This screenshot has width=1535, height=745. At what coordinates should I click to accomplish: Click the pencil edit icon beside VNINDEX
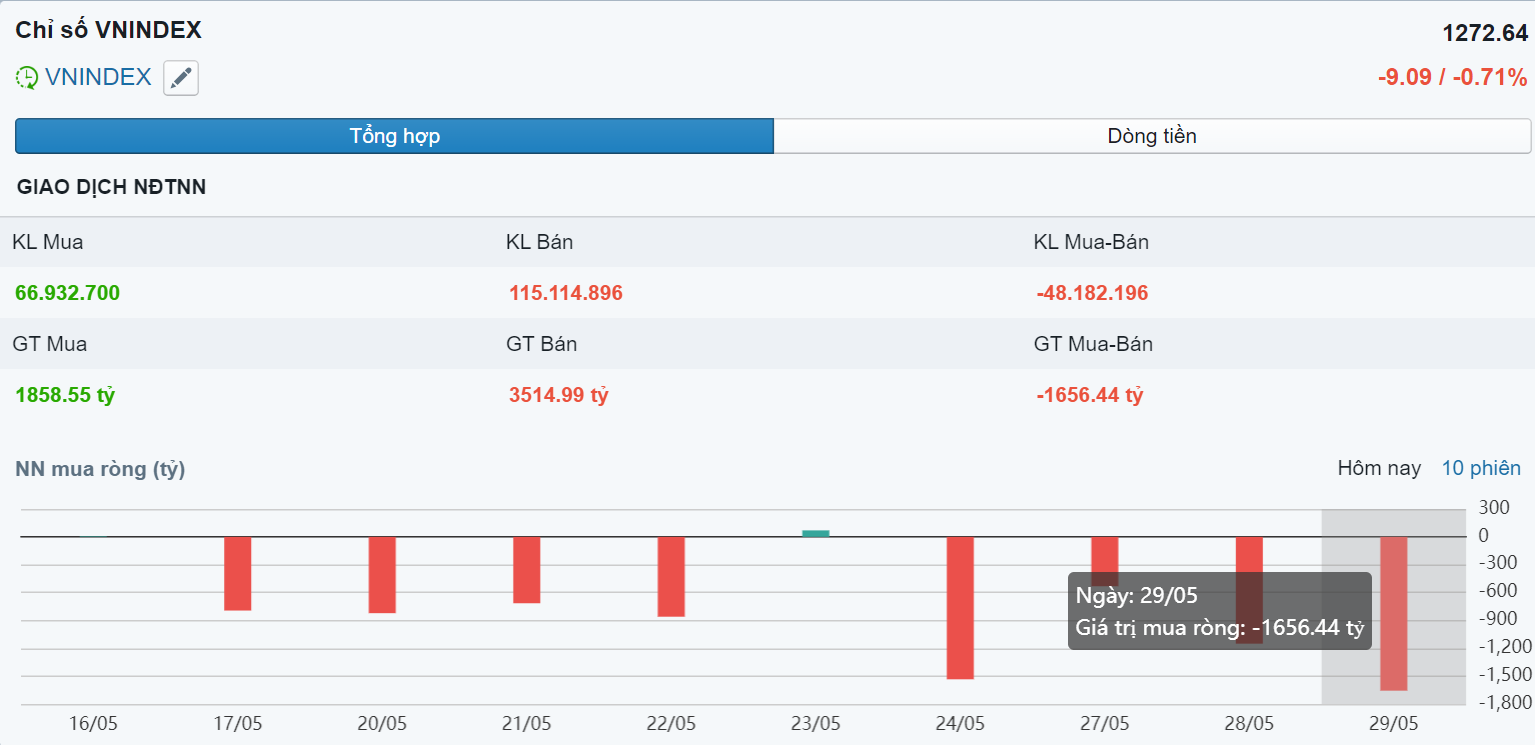[x=181, y=78]
